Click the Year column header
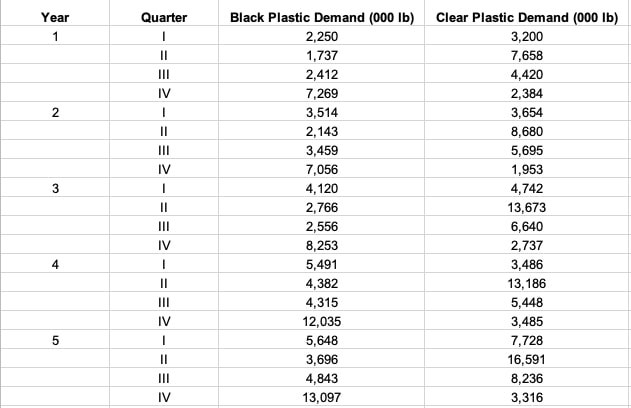 pyautogui.click(x=55, y=17)
